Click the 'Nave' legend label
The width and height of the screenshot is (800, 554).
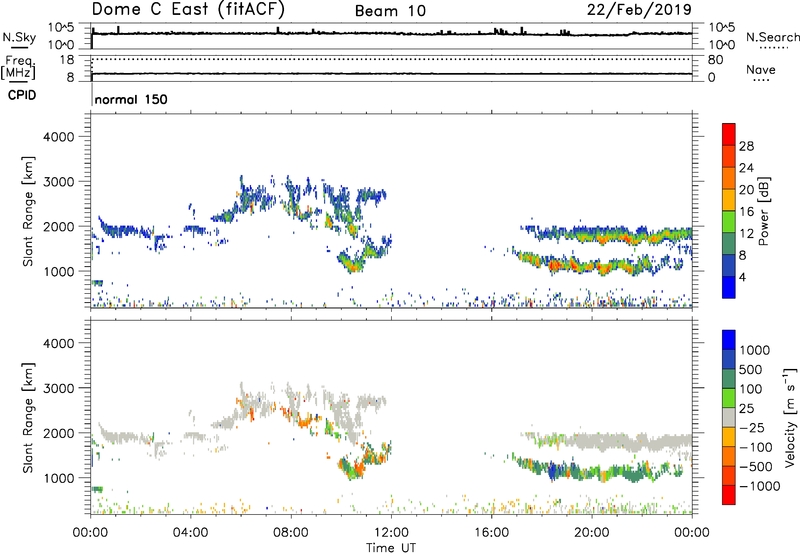click(x=761, y=69)
